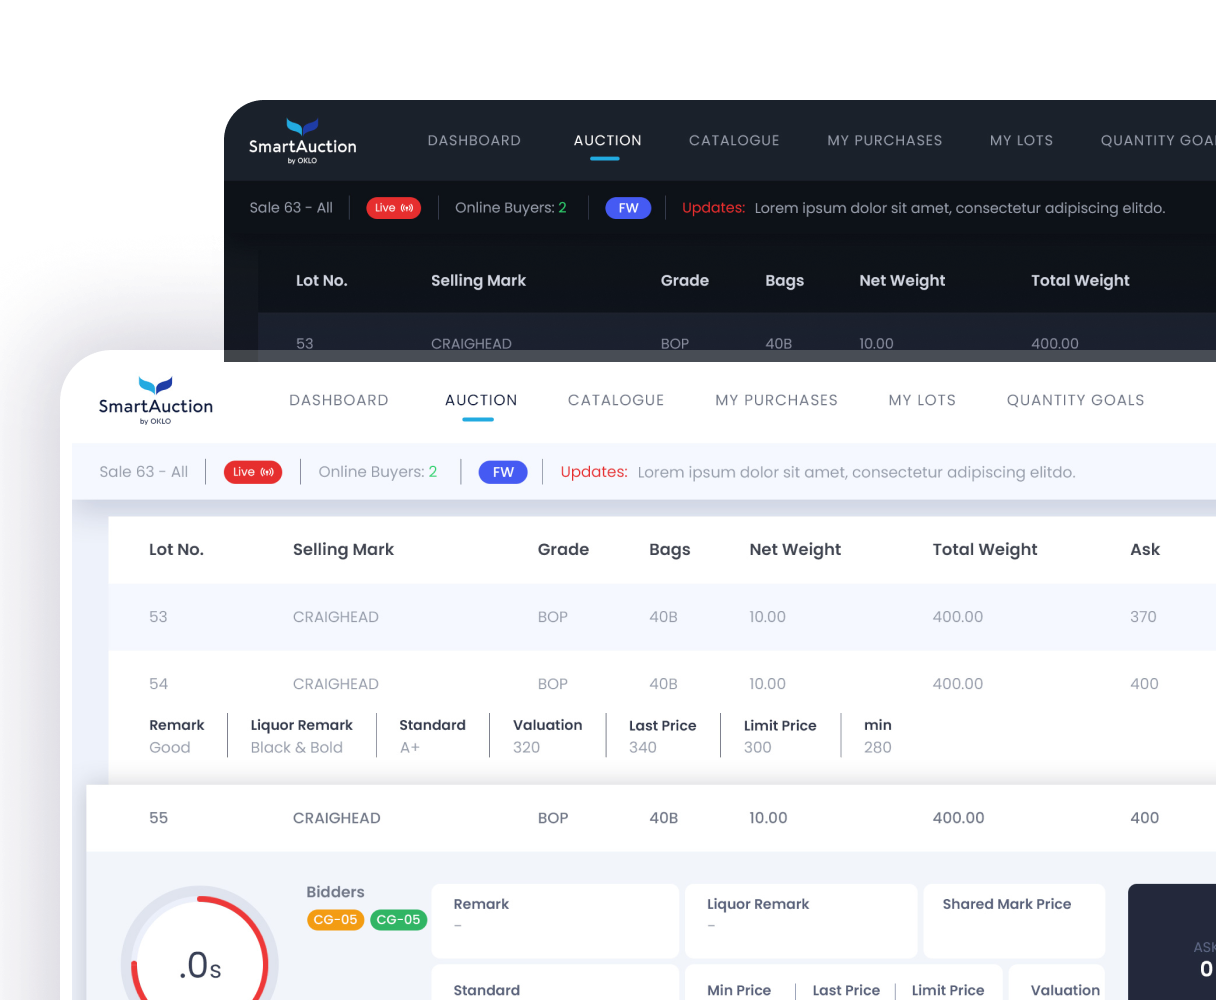This screenshot has width=1216, height=1000.
Task: Click Grade column header in dark window
Action: point(685,281)
